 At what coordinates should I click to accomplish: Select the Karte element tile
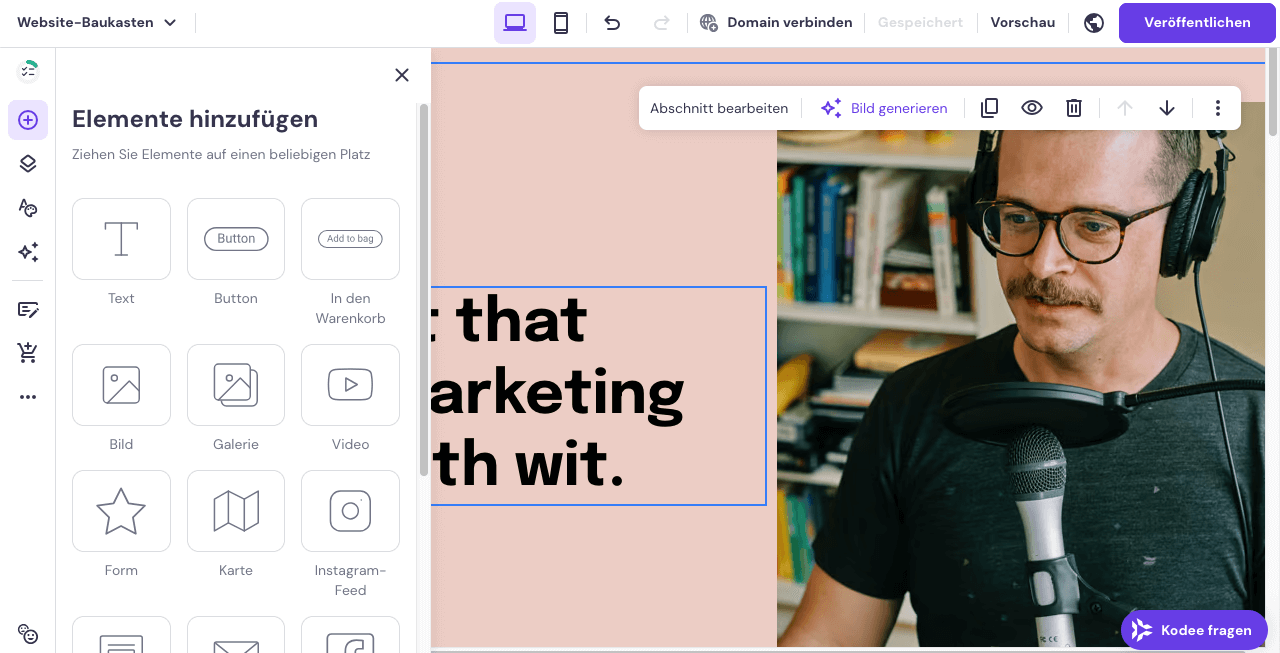236,511
